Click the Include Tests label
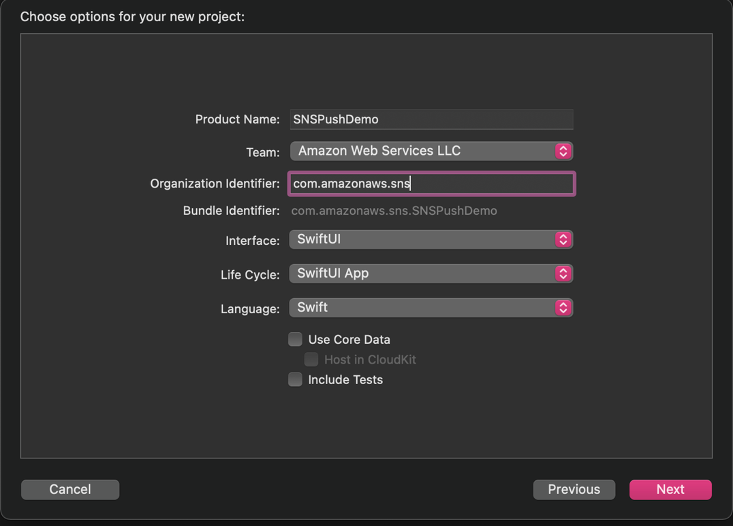The height and width of the screenshot is (527, 733). [345, 379]
